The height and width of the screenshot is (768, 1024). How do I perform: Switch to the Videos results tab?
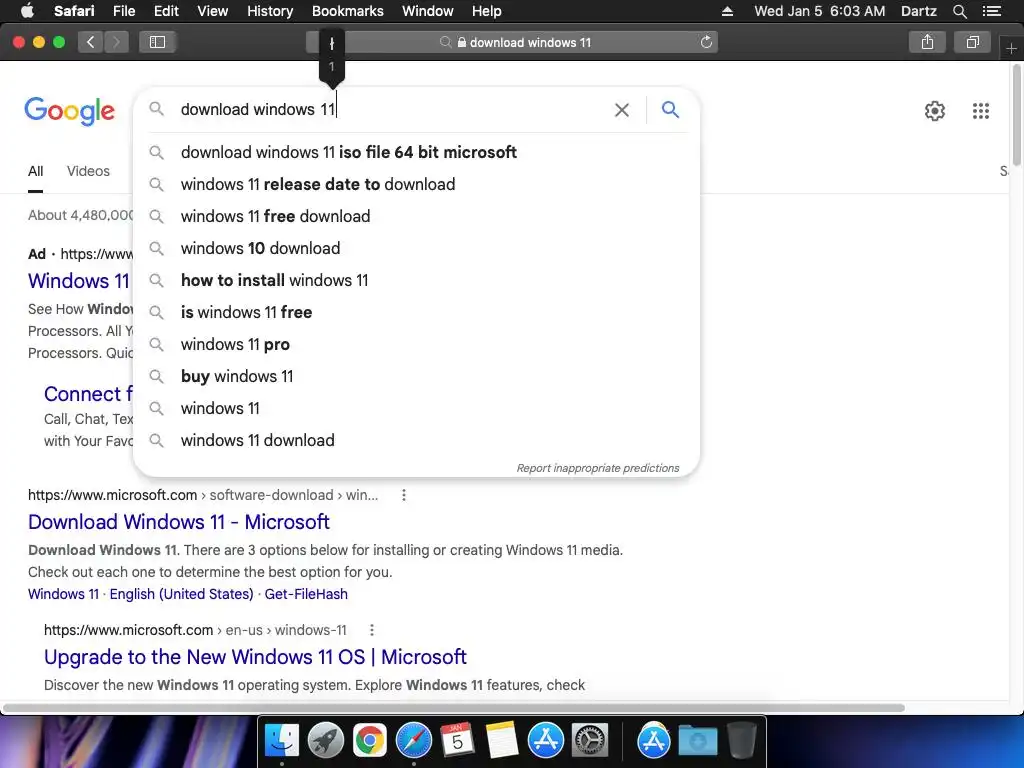[88, 171]
